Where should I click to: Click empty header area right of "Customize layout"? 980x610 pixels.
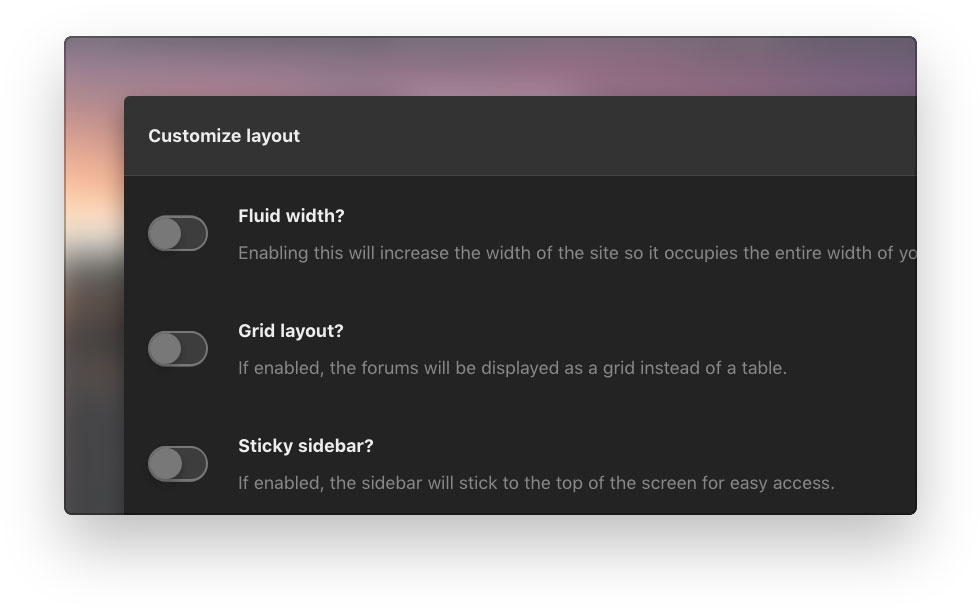pyautogui.click(x=600, y=136)
